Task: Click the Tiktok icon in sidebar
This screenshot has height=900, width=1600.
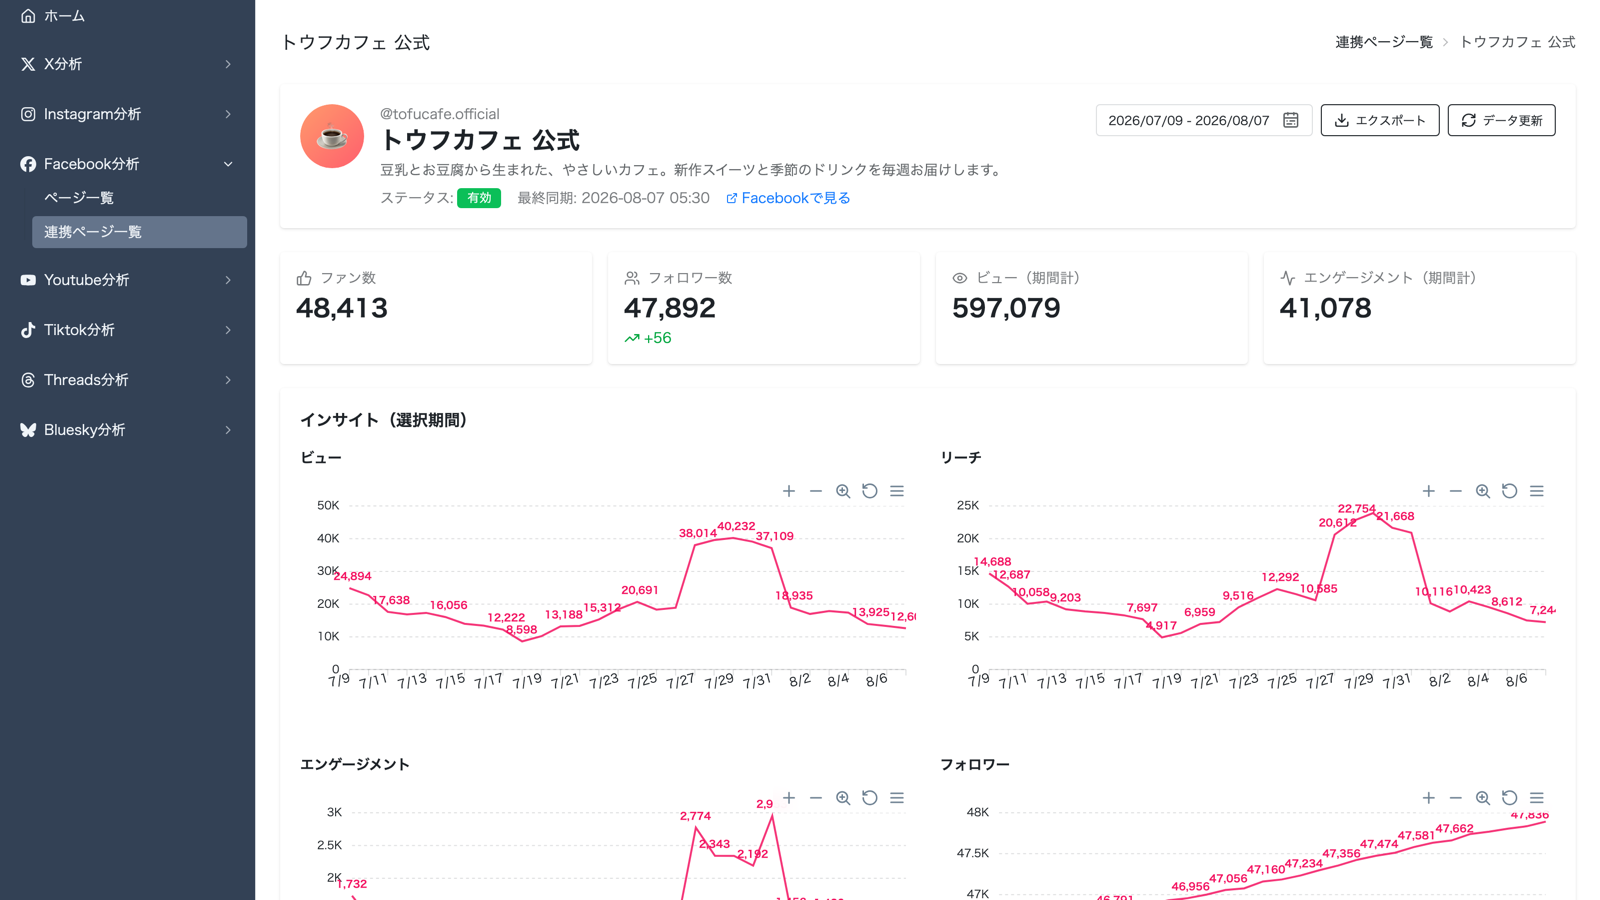Action: click(x=28, y=330)
